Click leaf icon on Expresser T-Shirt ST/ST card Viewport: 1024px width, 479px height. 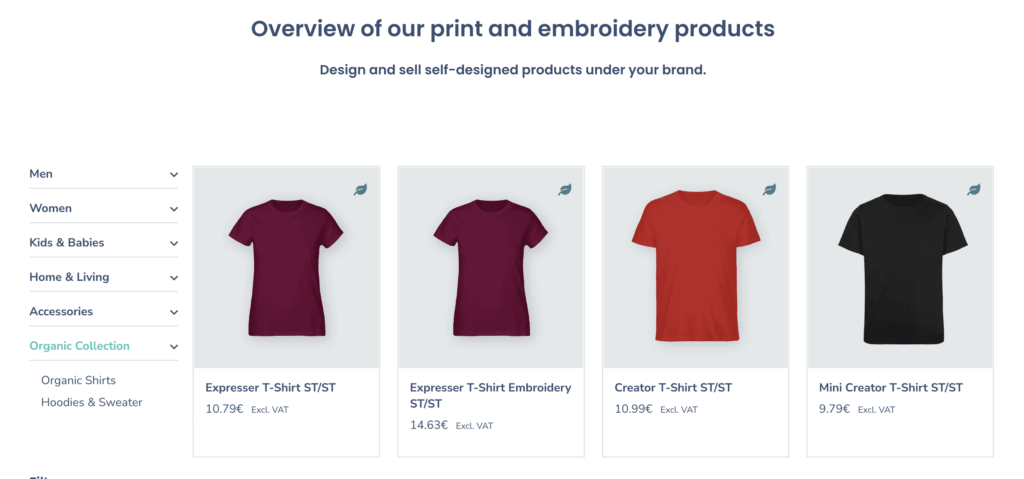click(x=360, y=190)
